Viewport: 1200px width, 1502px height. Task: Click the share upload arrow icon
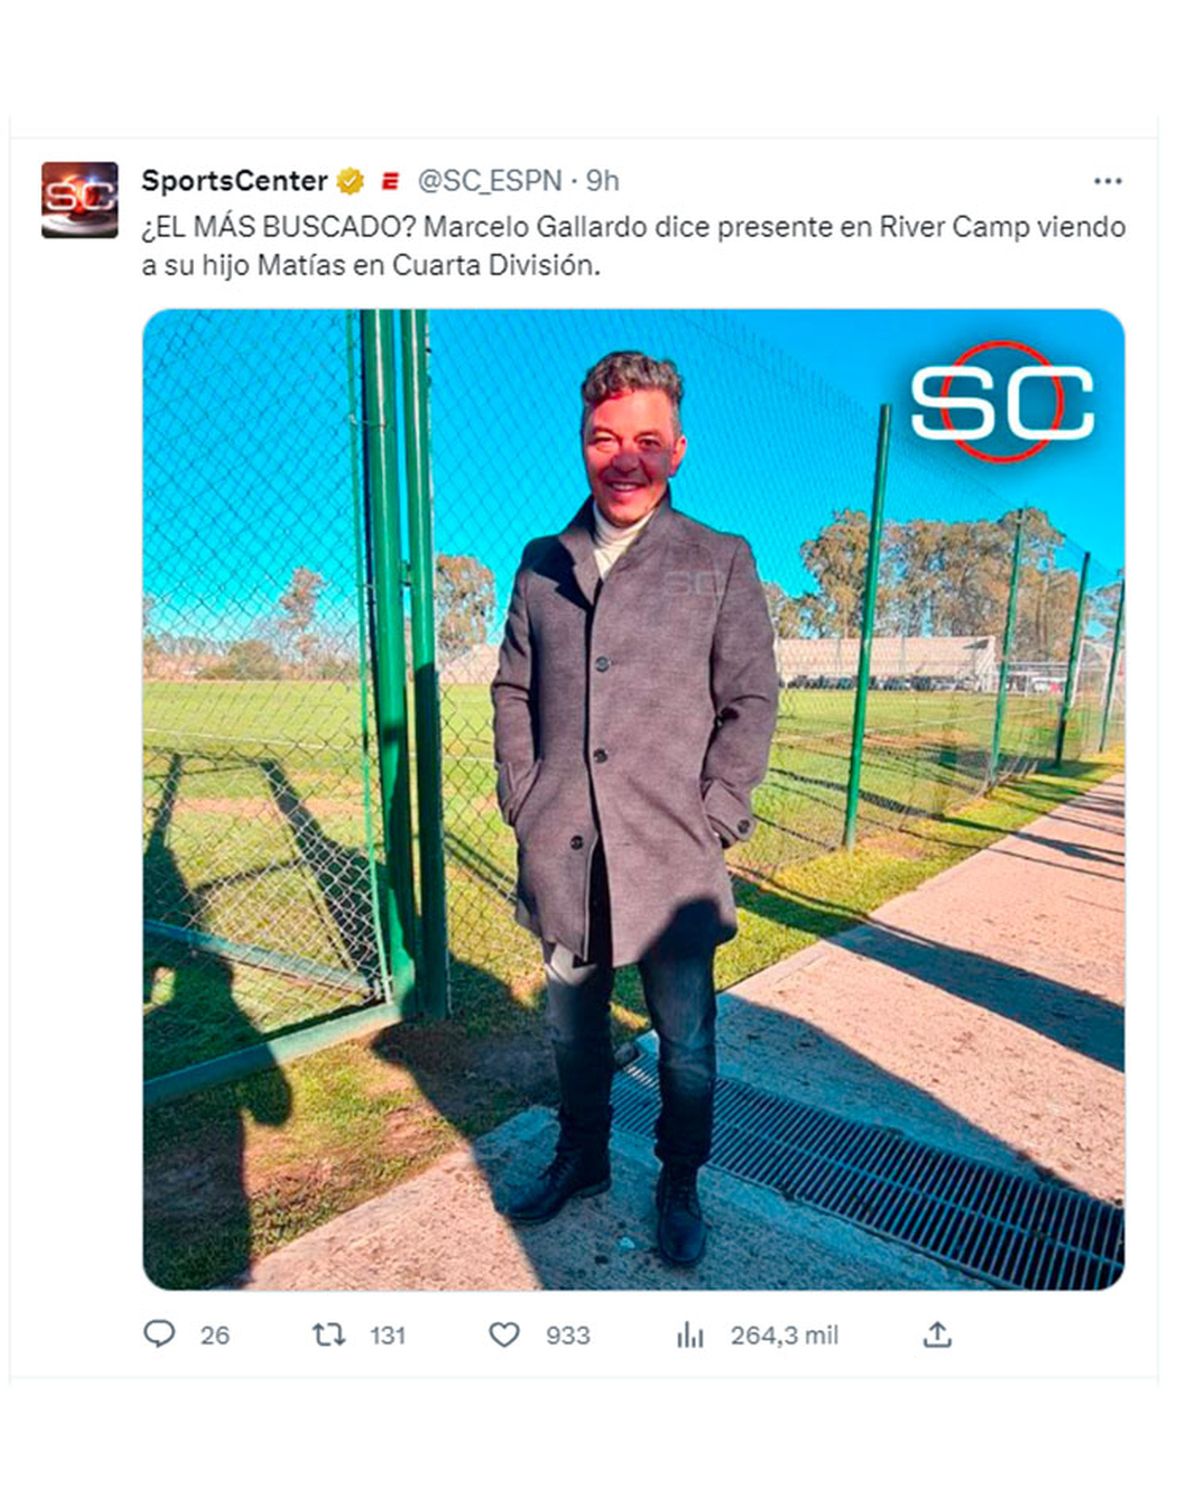(937, 1334)
